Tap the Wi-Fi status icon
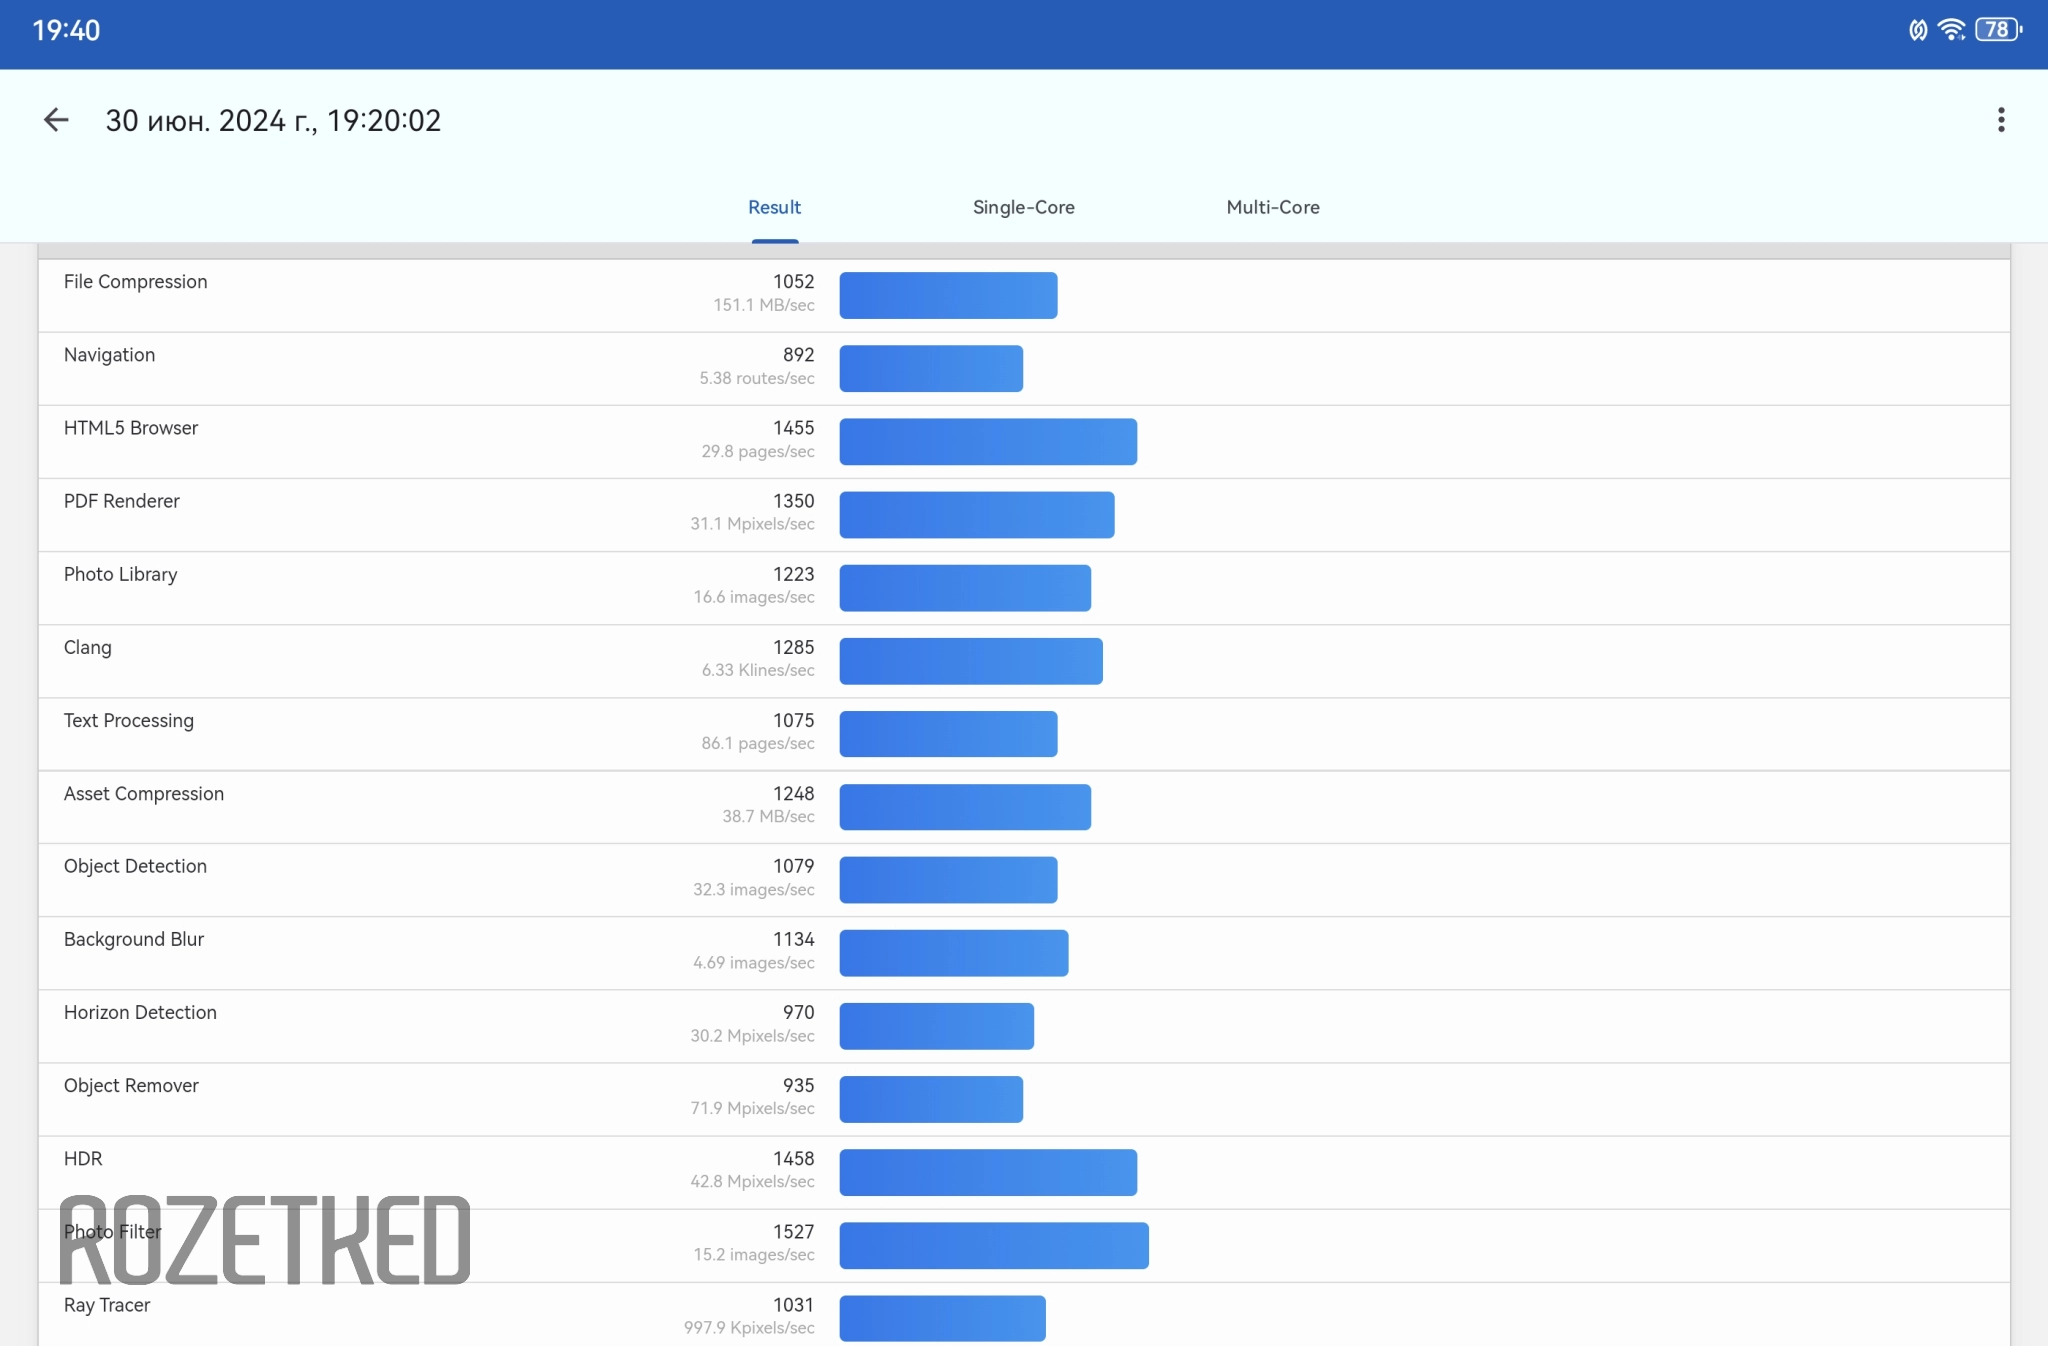The height and width of the screenshot is (1346, 2048). point(1951,30)
